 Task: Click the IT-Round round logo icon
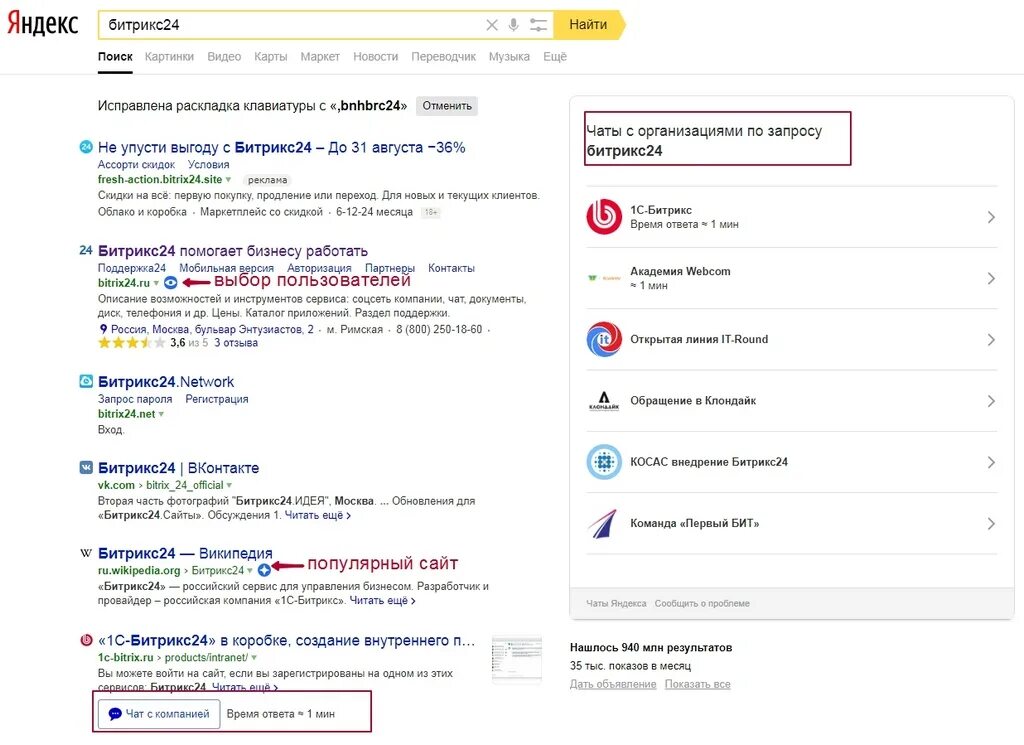(x=604, y=340)
